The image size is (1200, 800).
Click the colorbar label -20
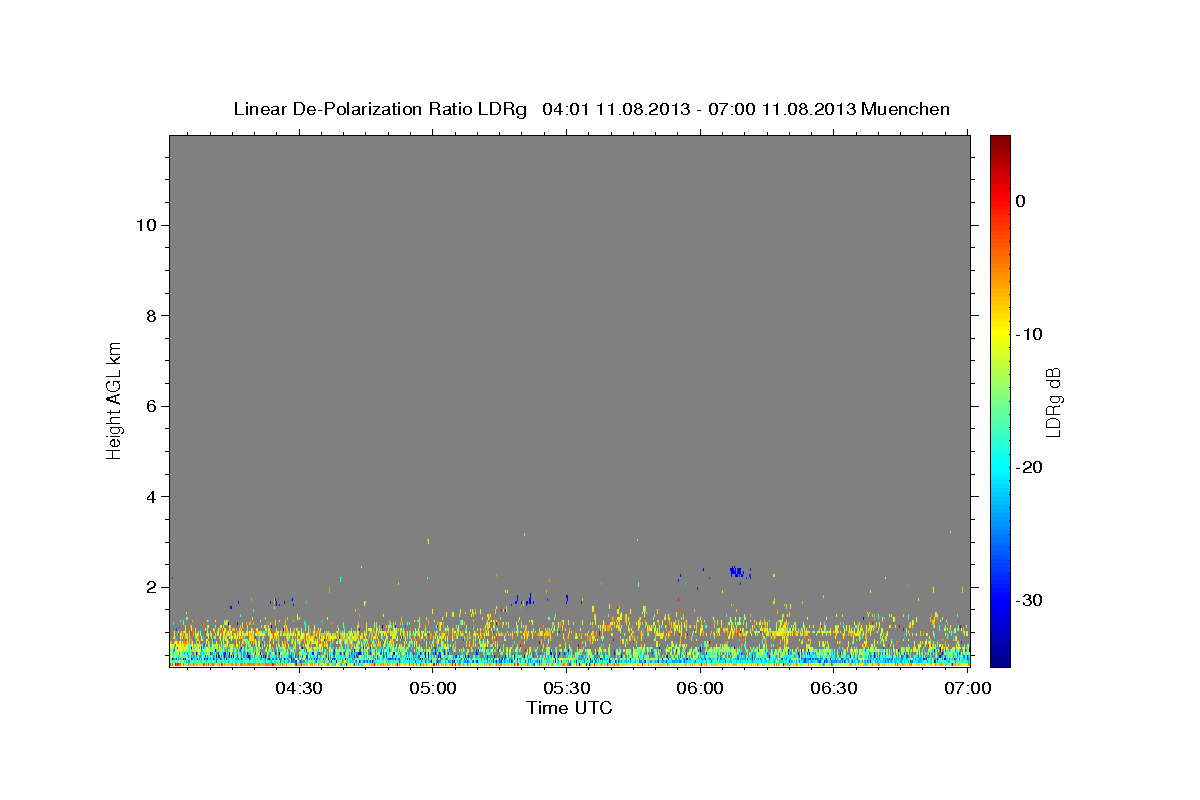[x=1030, y=467]
